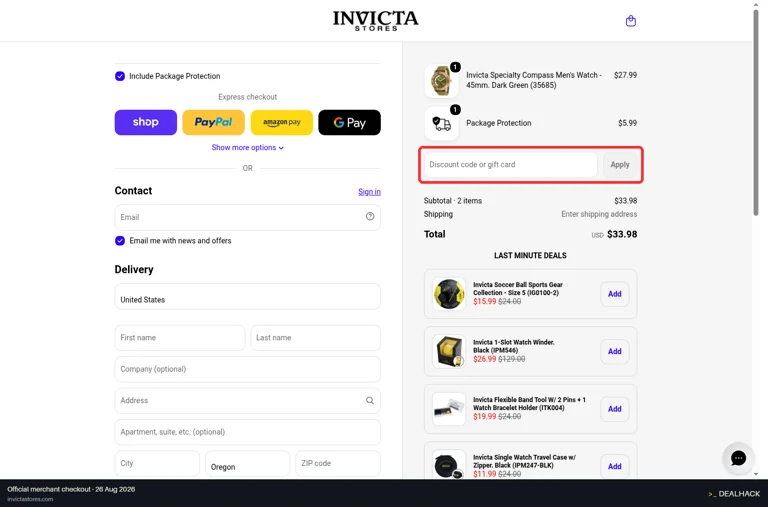Pay with Google Pay button
The height and width of the screenshot is (507, 768).
click(349, 122)
